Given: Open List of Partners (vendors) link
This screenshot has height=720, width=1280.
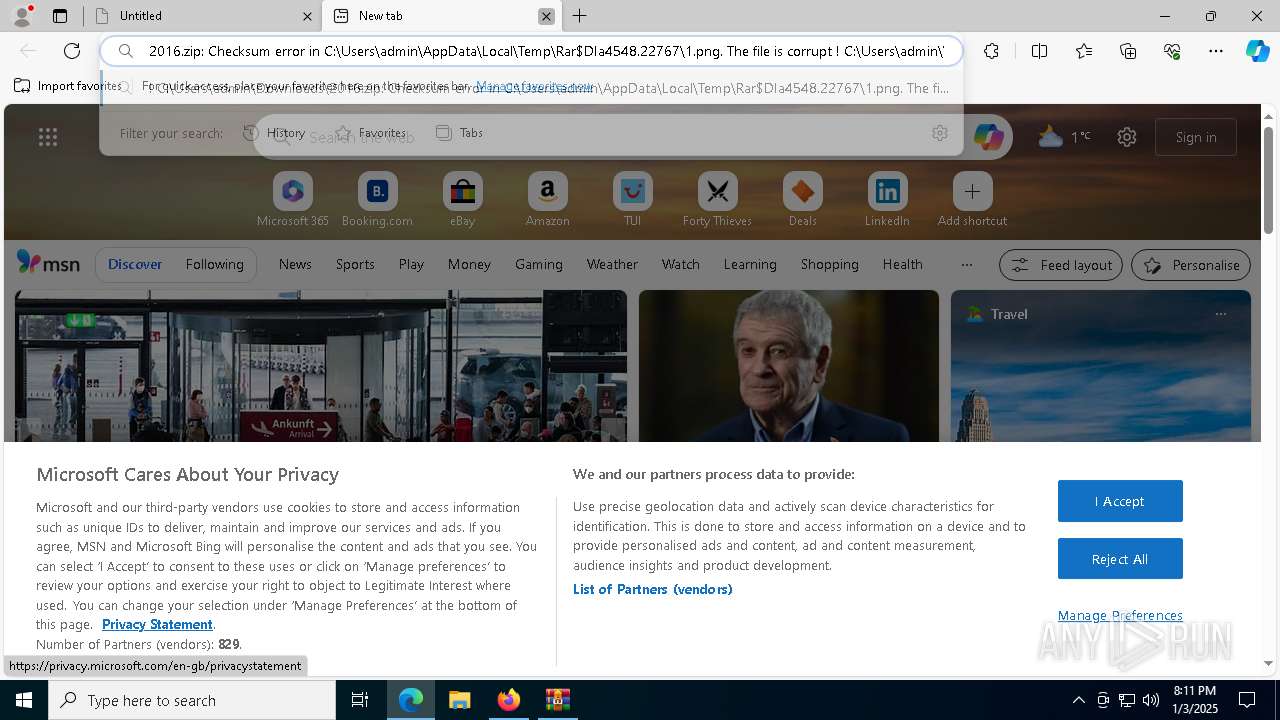Looking at the screenshot, I should (x=653, y=589).
